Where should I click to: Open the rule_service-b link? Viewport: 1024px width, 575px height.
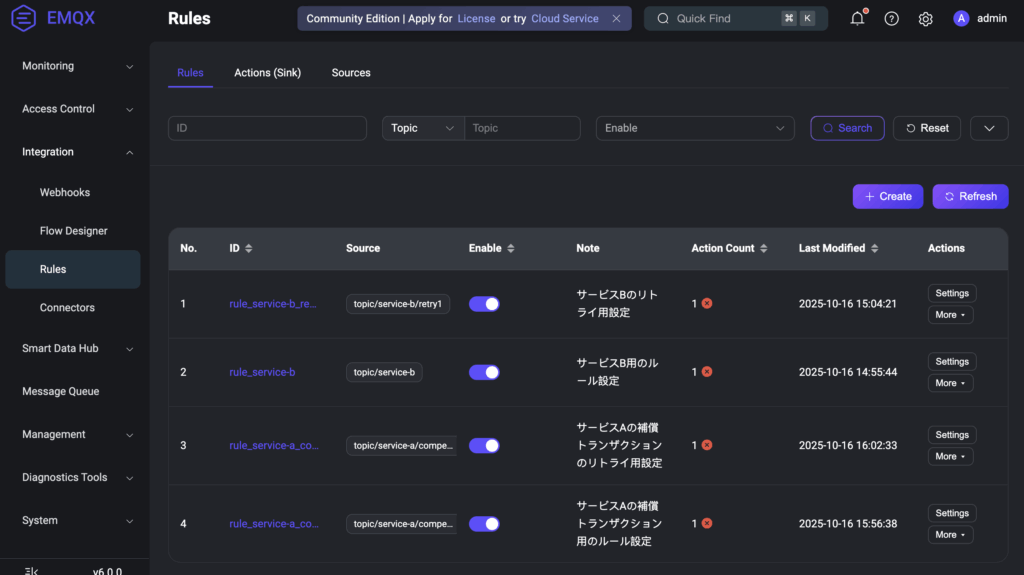coord(262,372)
